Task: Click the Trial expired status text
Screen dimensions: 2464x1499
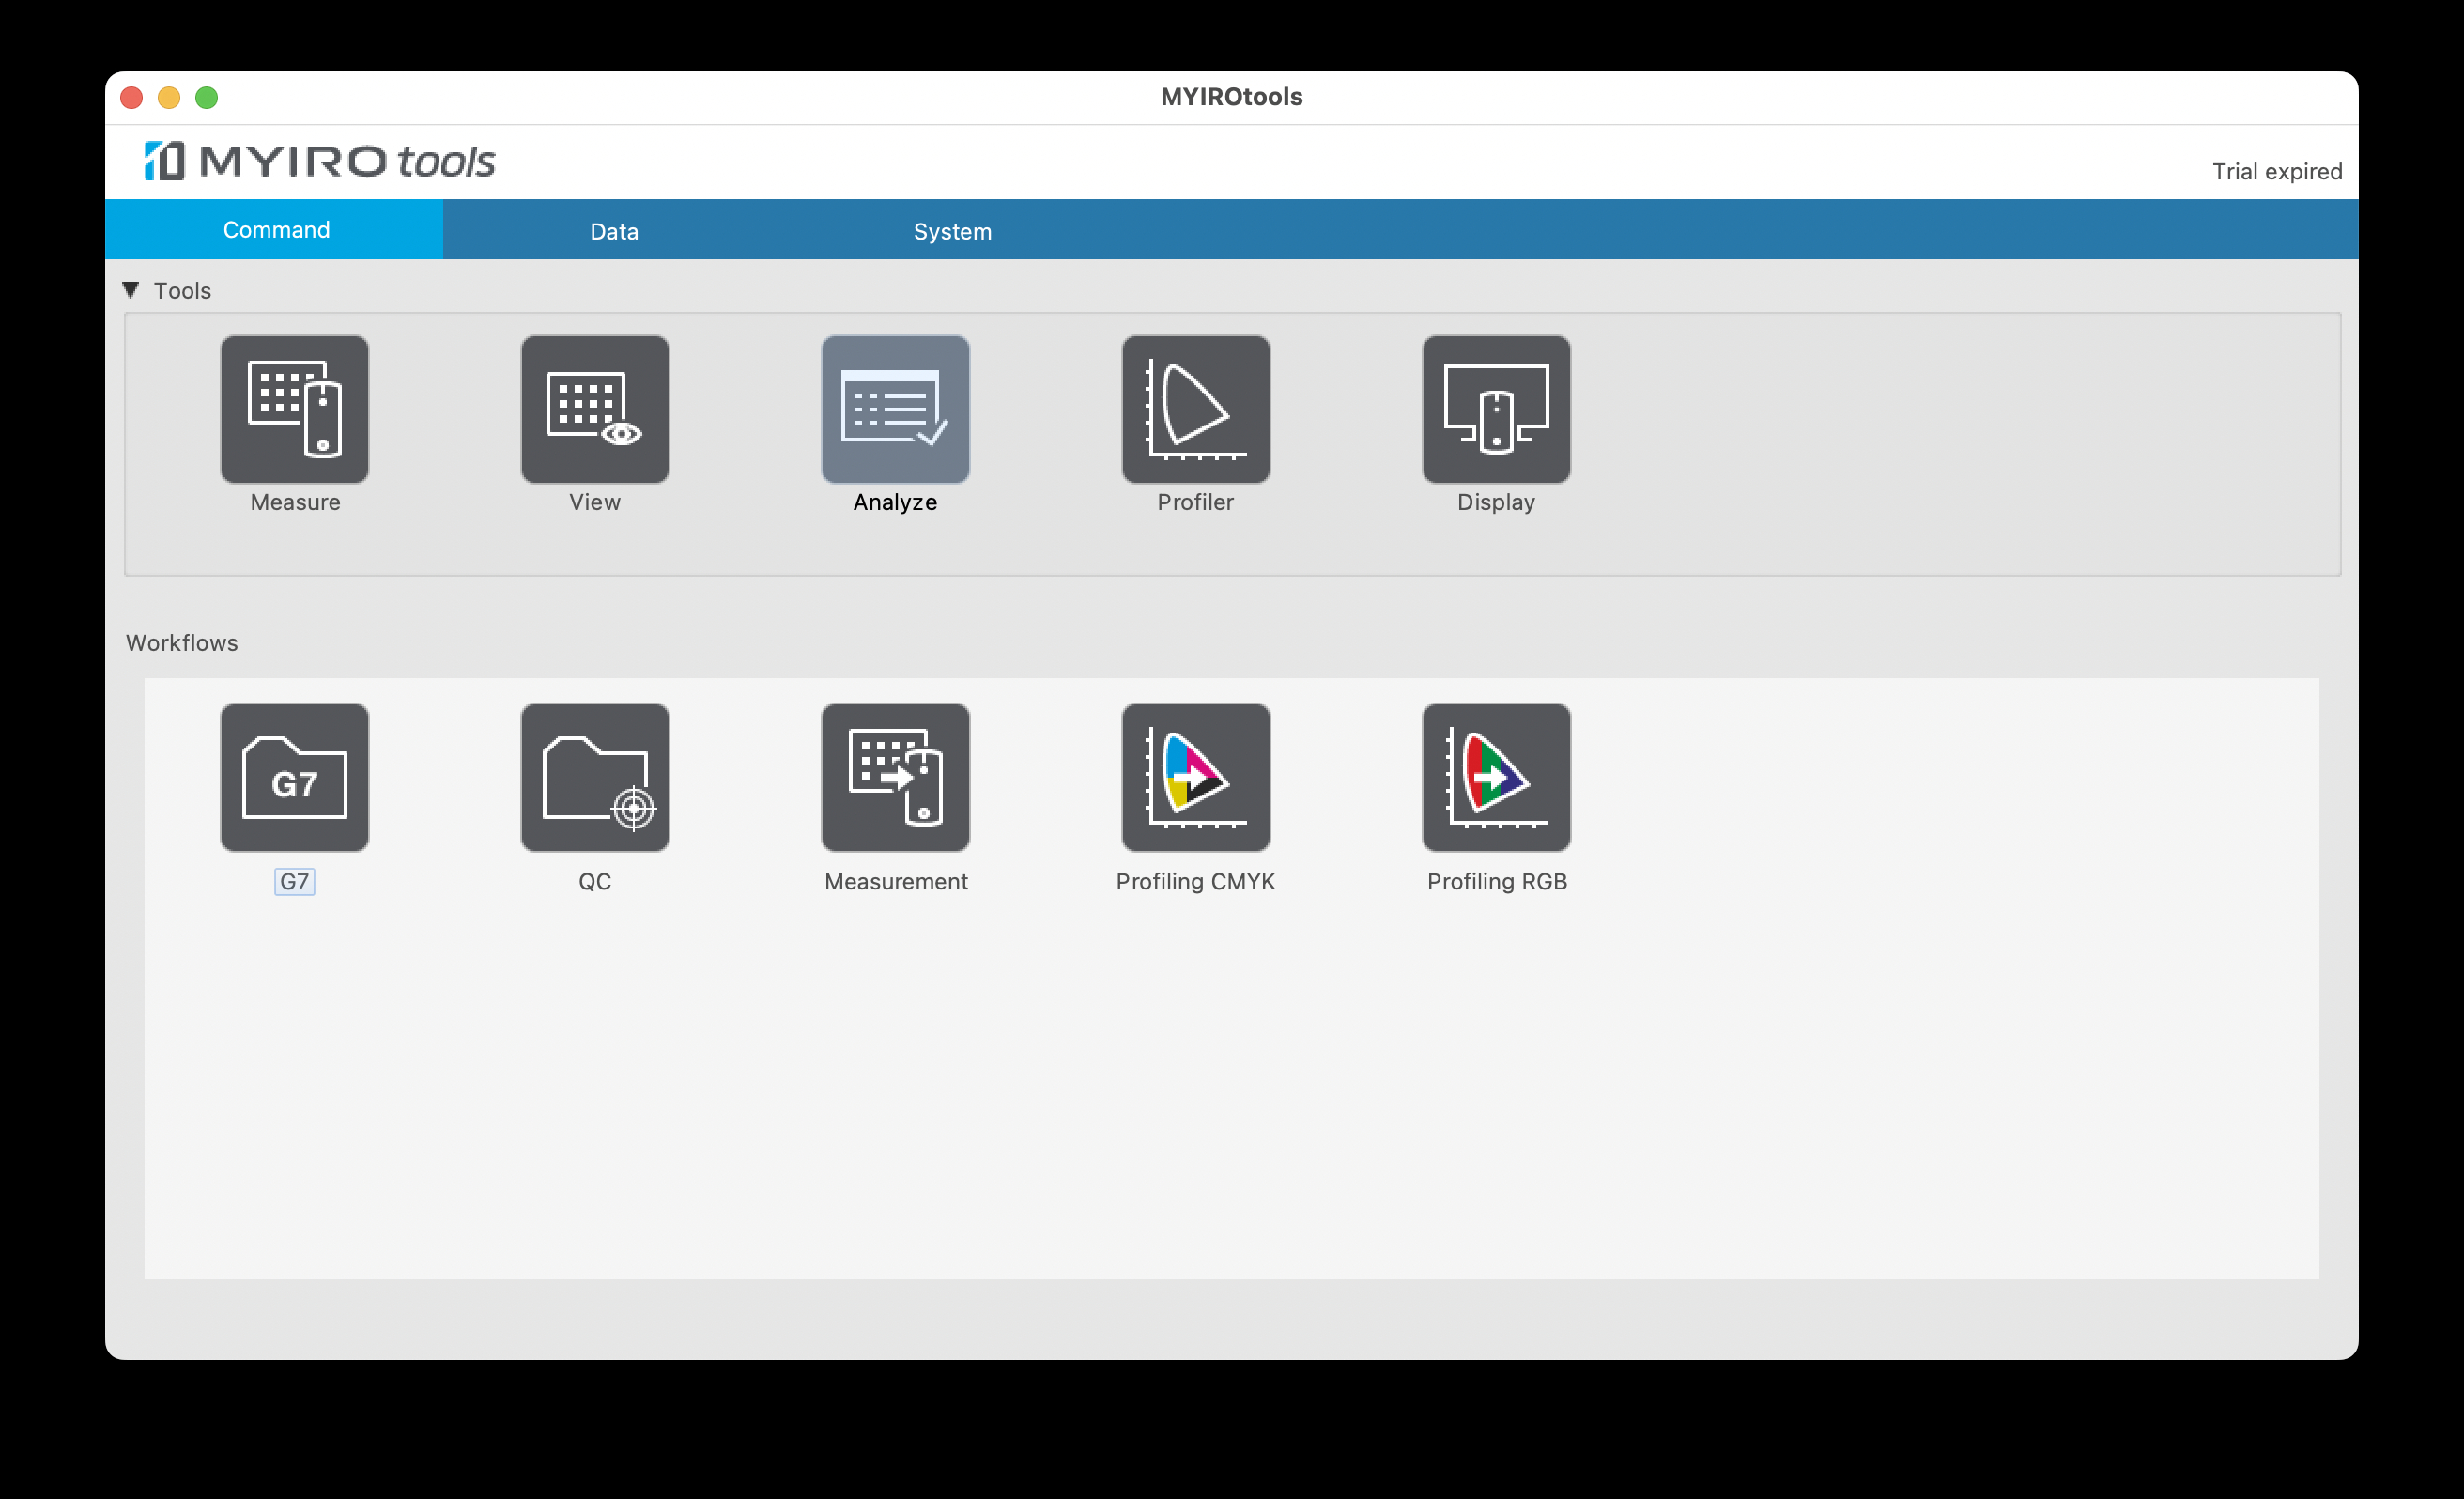Action: 2276,171
